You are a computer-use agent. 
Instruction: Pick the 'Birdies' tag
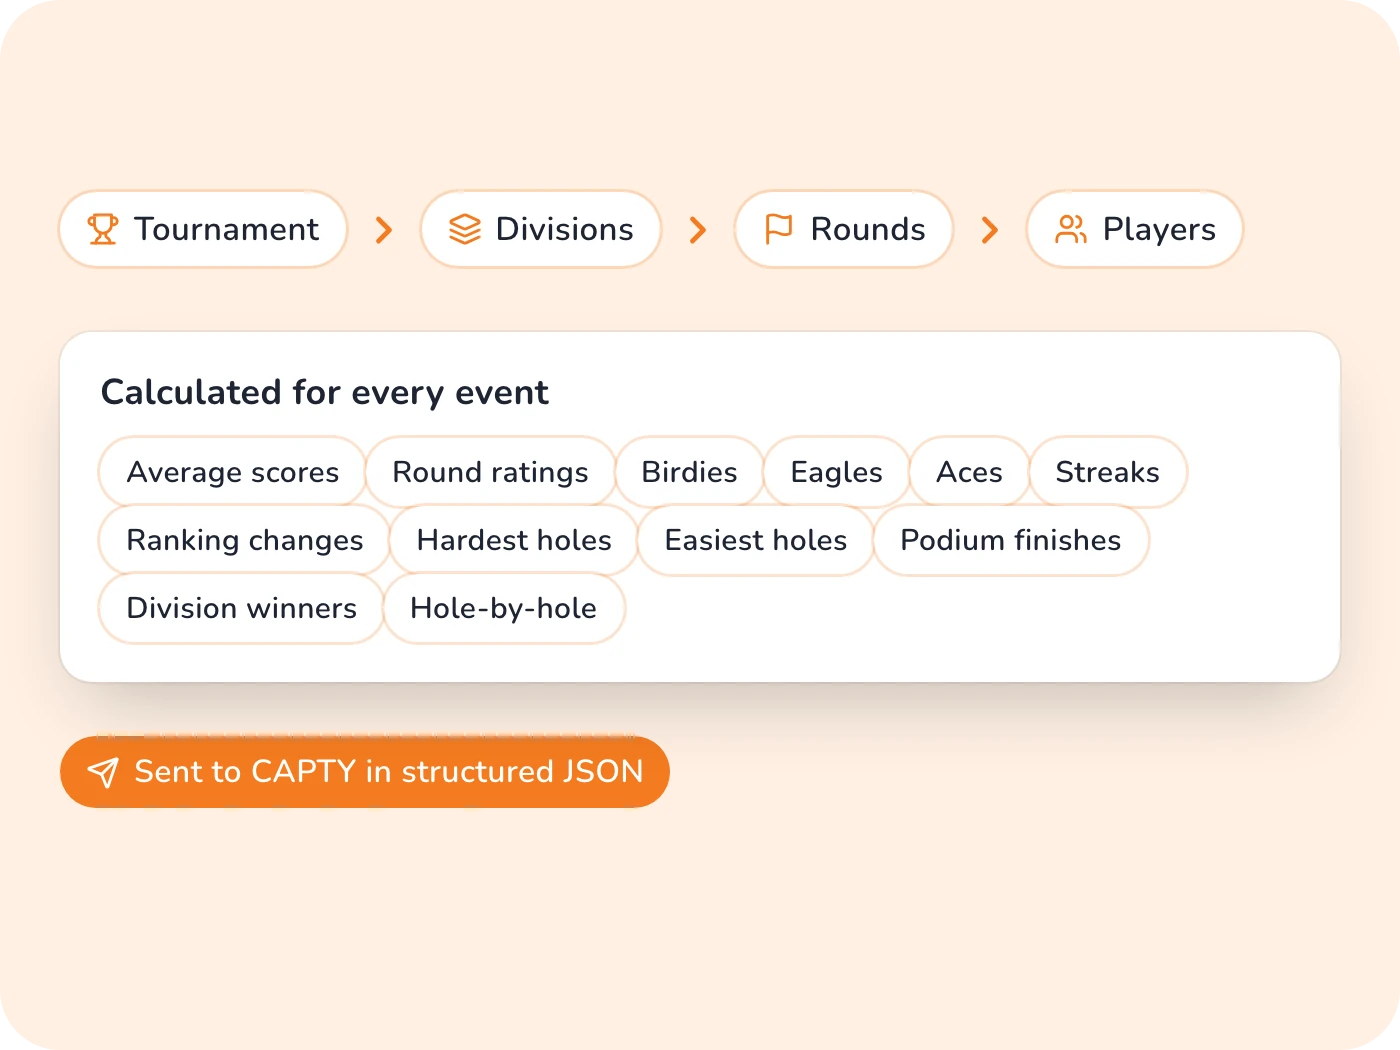tap(689, 472)
